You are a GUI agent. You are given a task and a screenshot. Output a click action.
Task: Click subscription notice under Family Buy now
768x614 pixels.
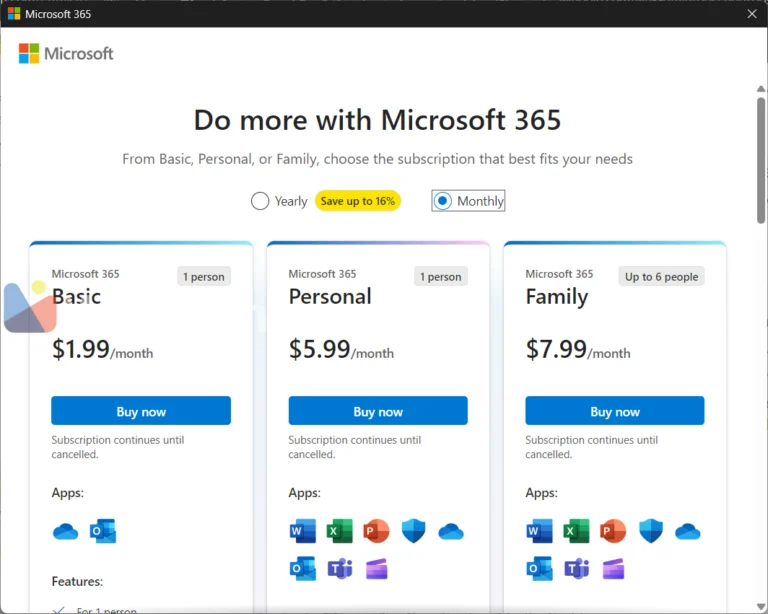(592, 447)
